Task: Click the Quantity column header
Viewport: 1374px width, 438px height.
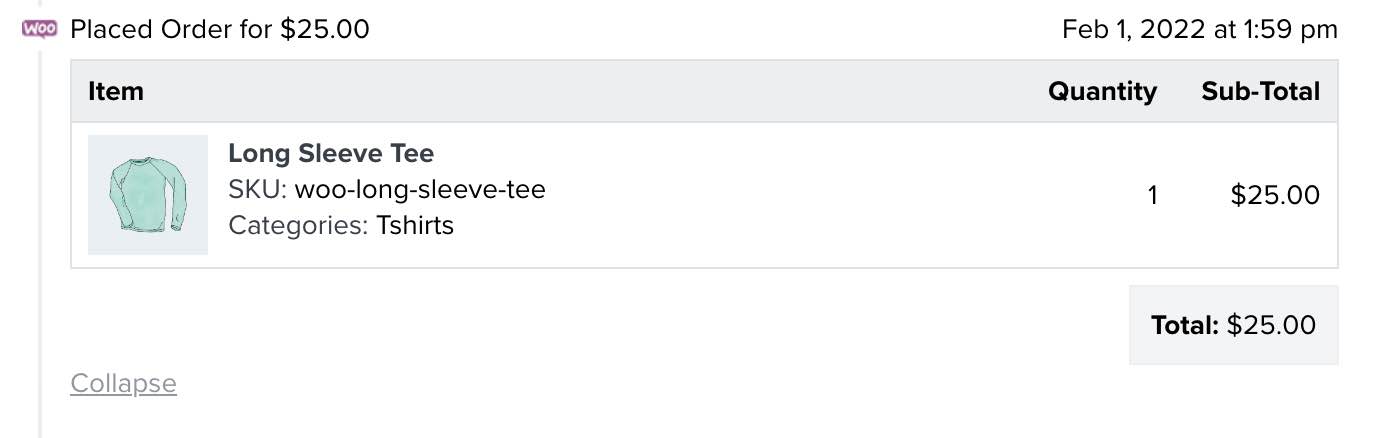Action: pos(1102,92)
